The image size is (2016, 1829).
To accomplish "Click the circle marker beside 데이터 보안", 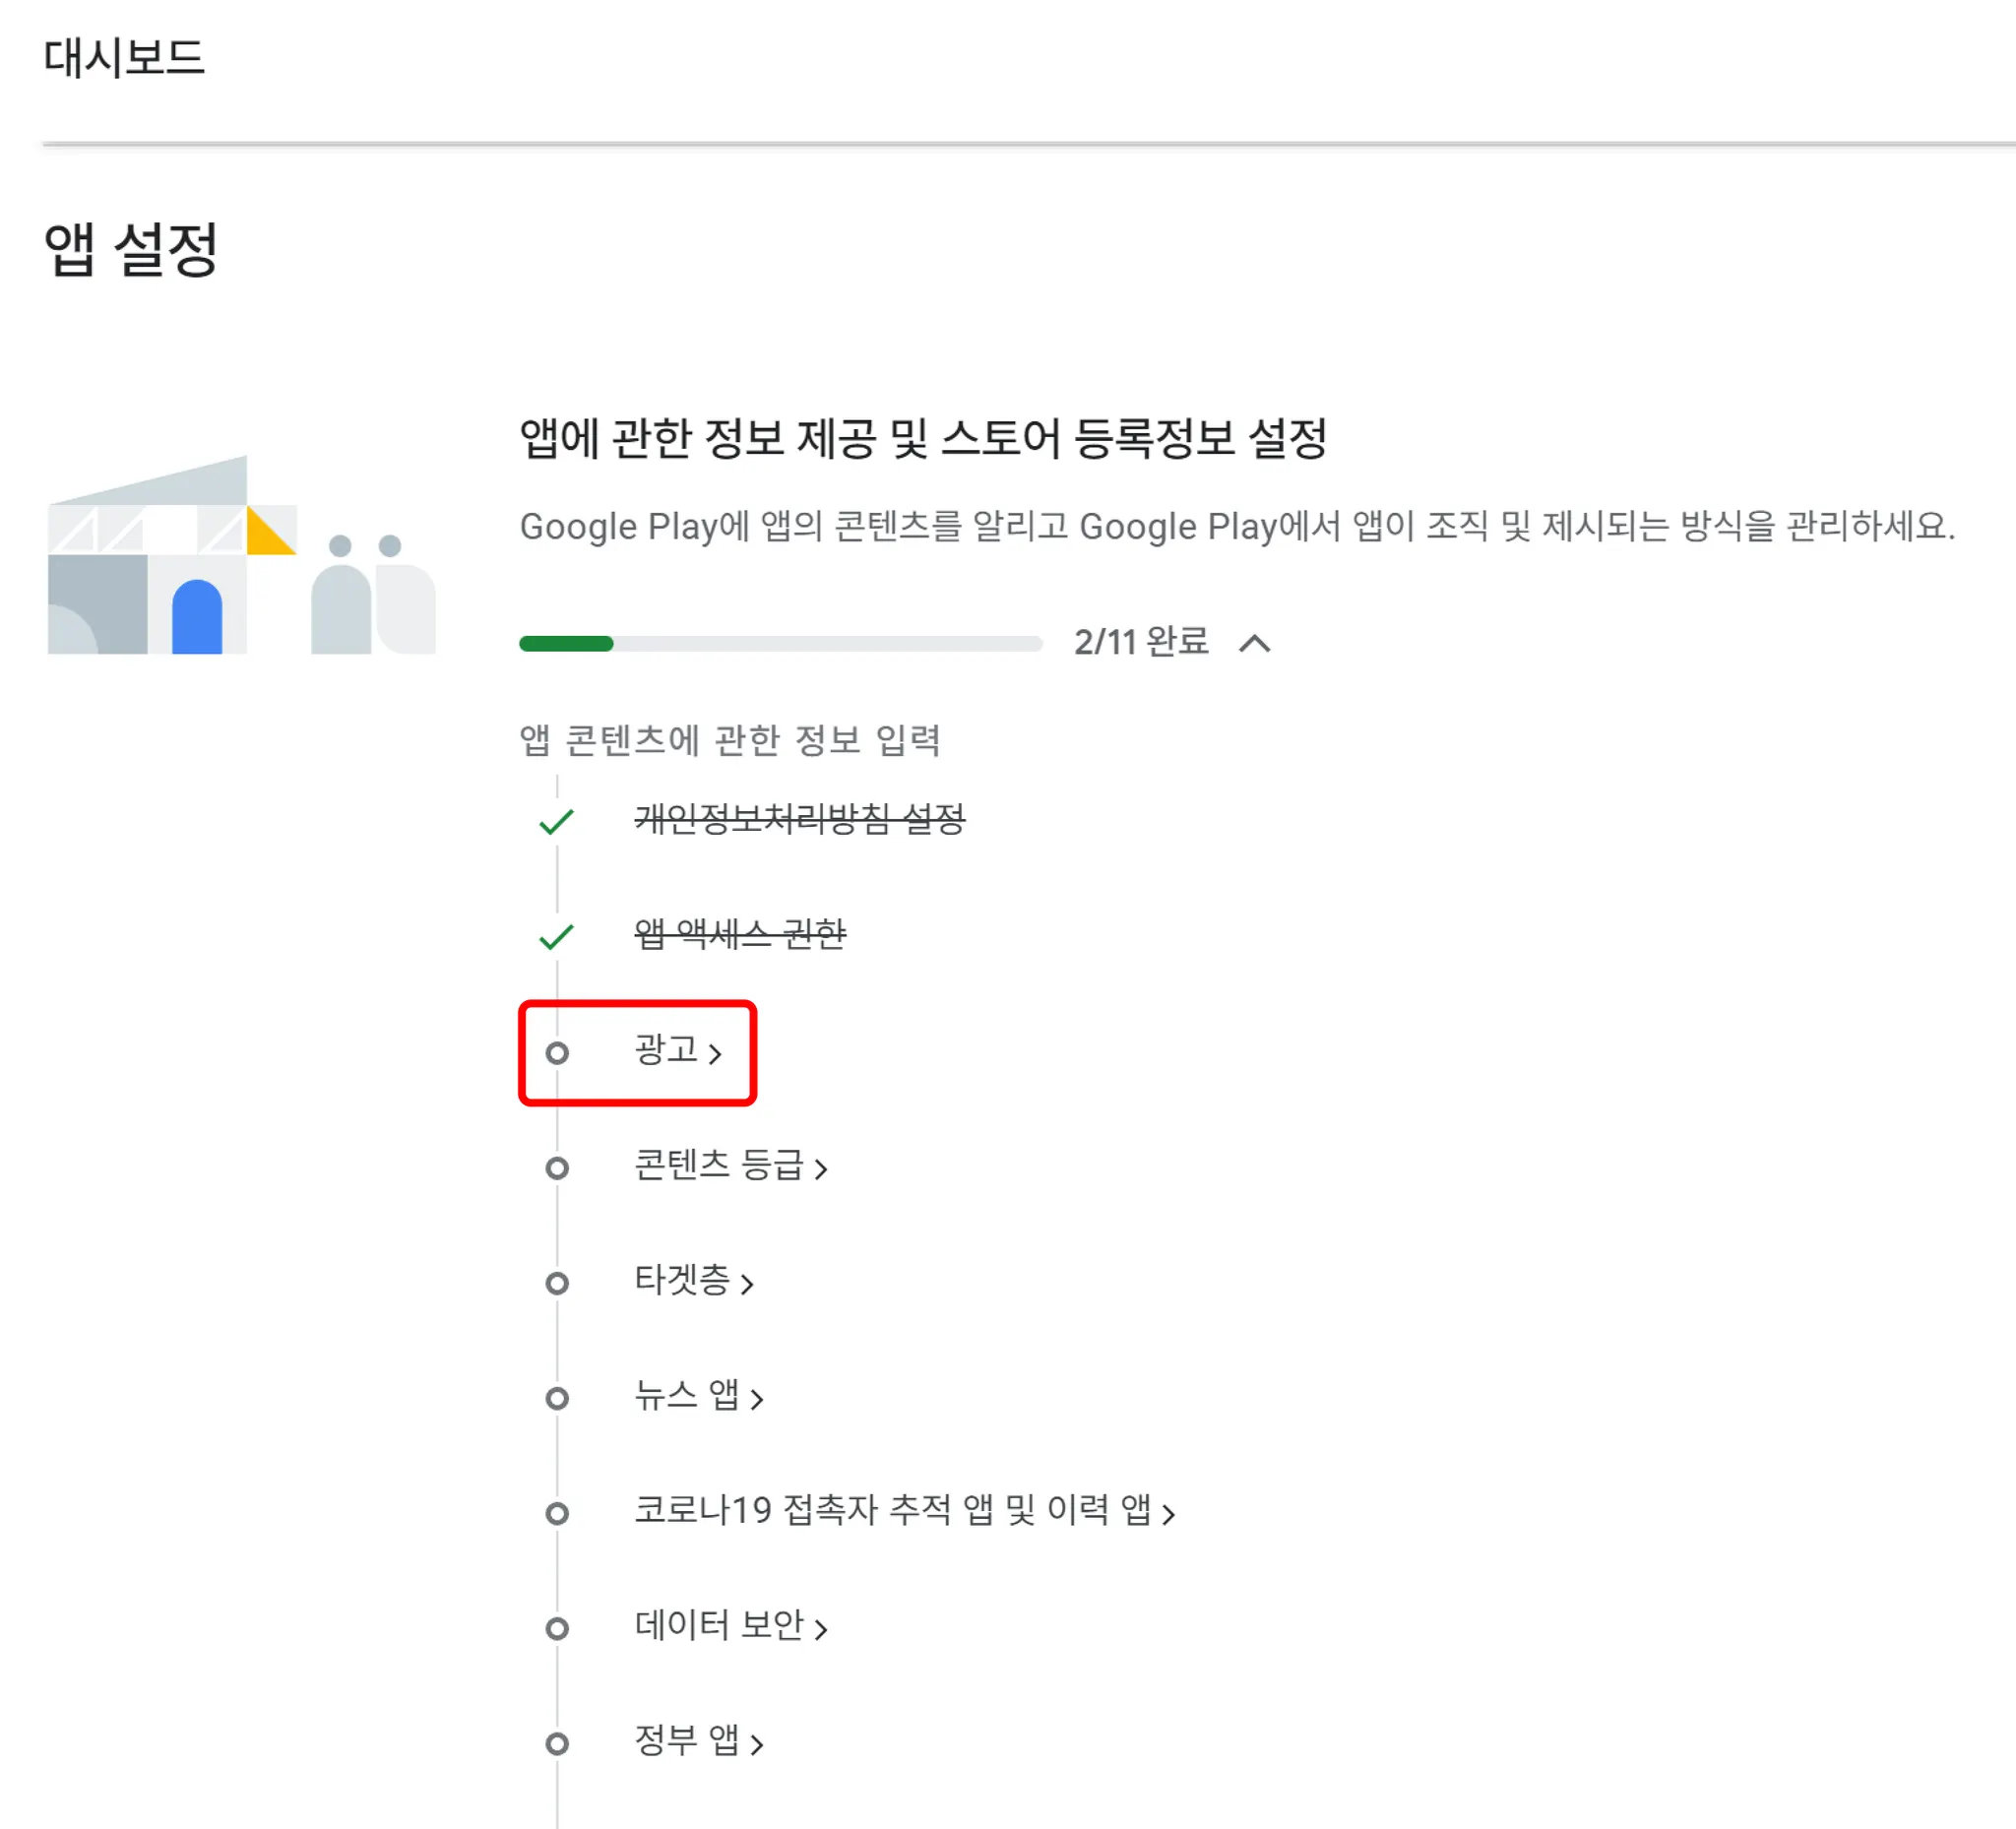I will pyautogui.click(x=557, y=1628).
